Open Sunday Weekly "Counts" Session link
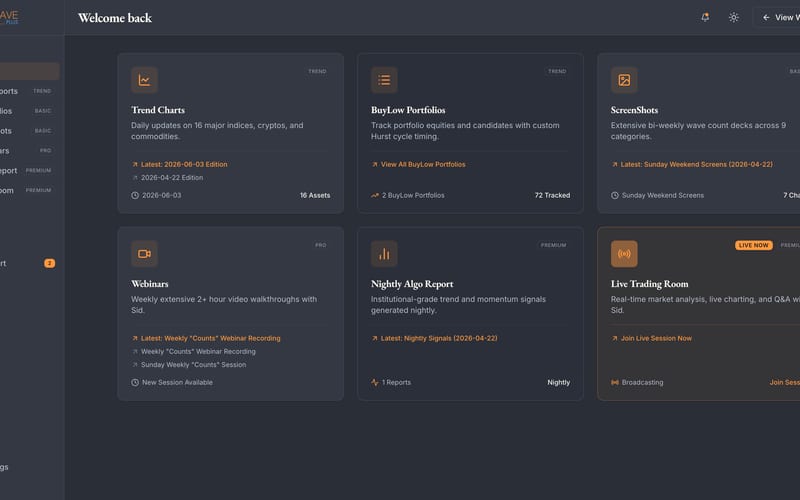The image size is (800, 500). click(189, 365)
